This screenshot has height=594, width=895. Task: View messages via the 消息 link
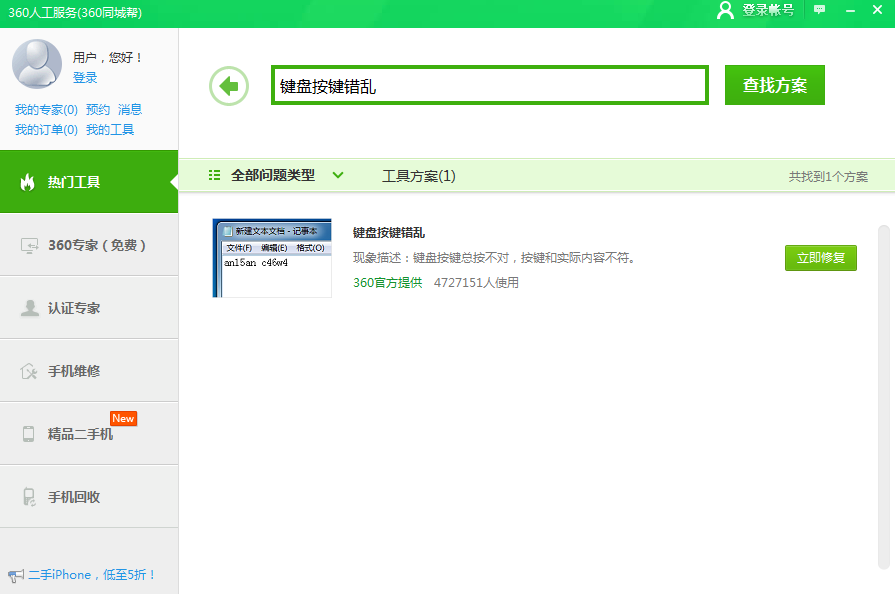pyautogui.click(x=132, y=109)
